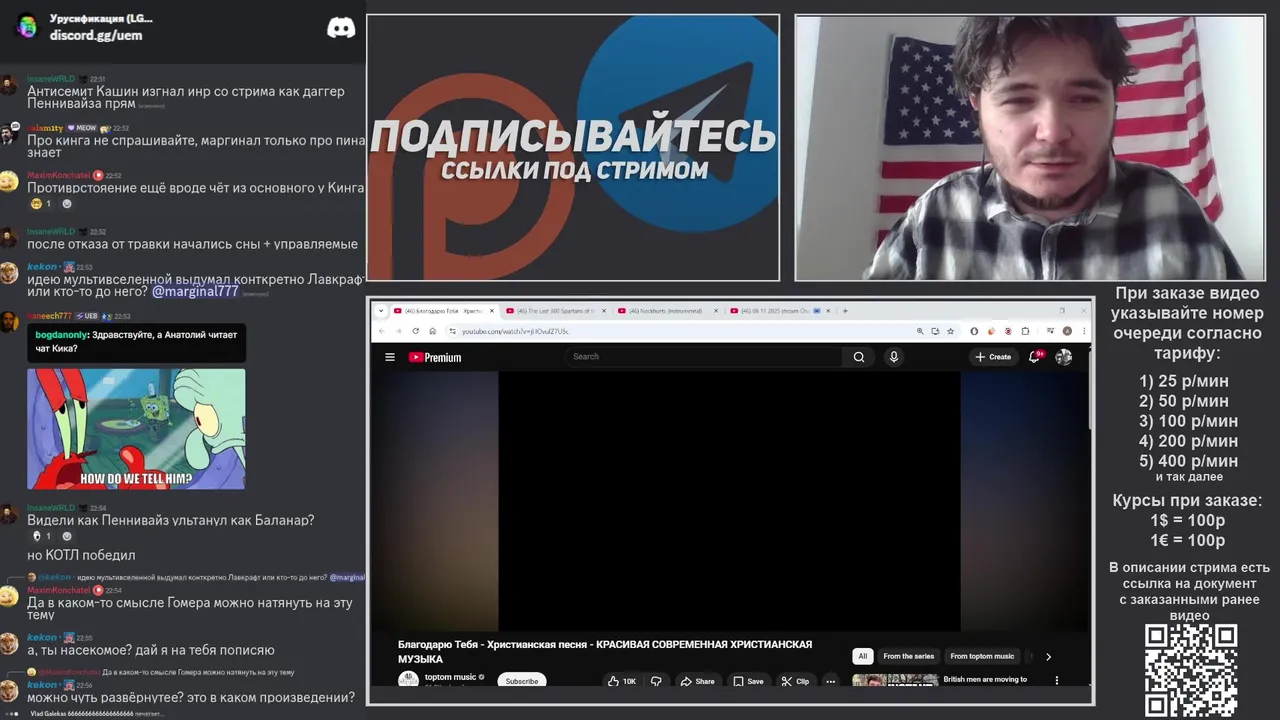The image size is (1280, 720).
Task: Open browser extensions puzzle icon
Action: click(1025, 331)
